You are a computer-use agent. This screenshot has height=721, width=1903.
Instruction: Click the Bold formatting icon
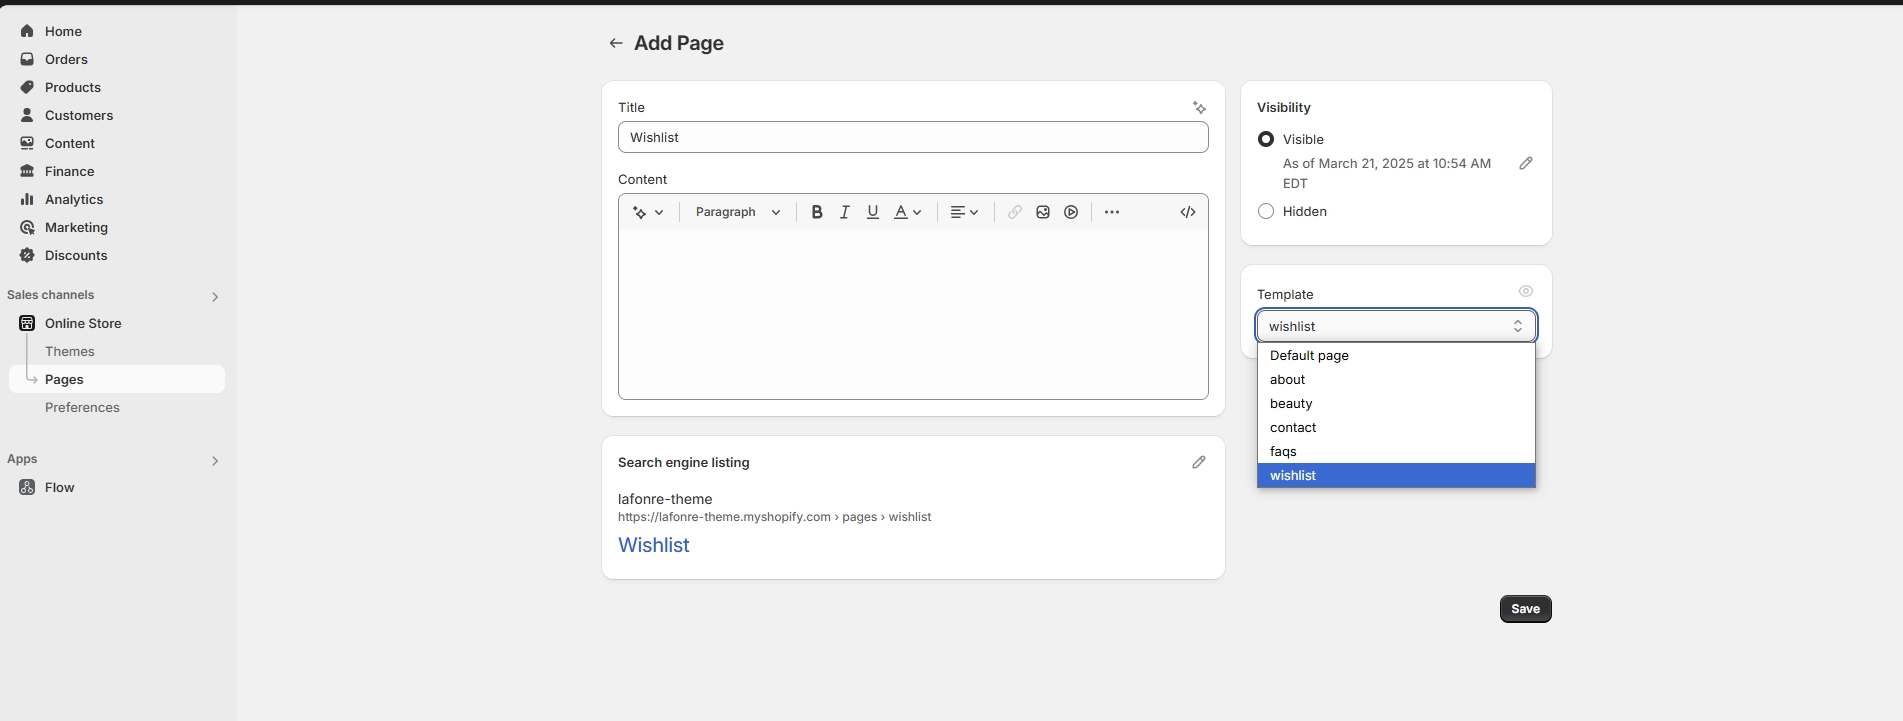(816, 212)
